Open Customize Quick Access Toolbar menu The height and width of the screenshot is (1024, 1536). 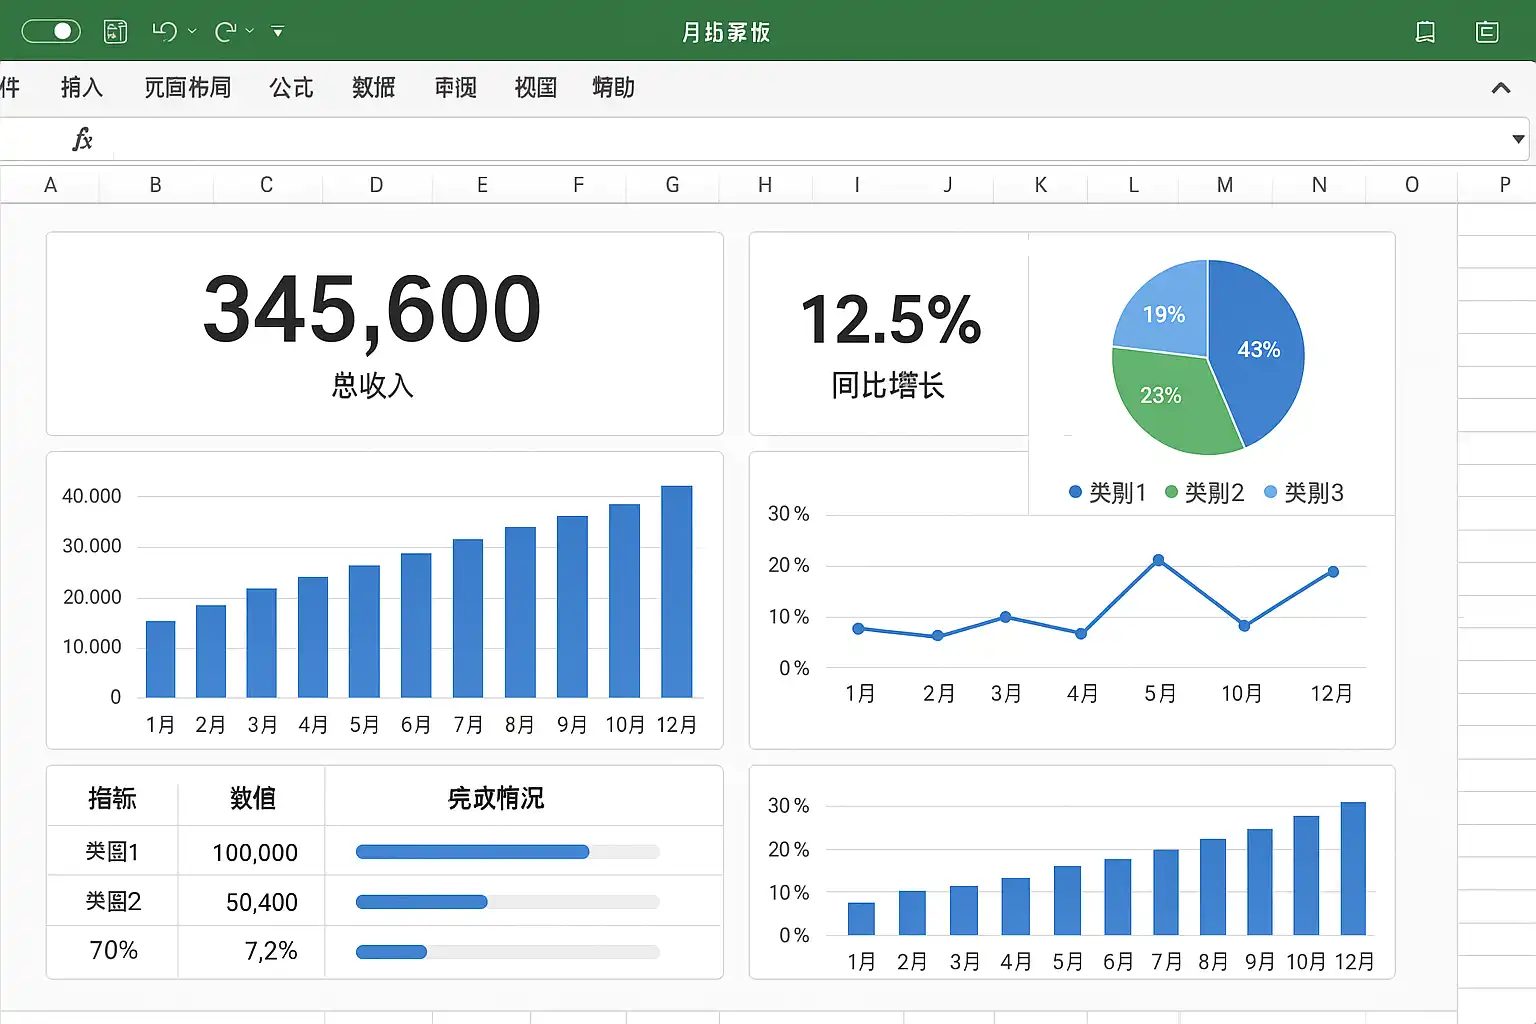[278, 32]
